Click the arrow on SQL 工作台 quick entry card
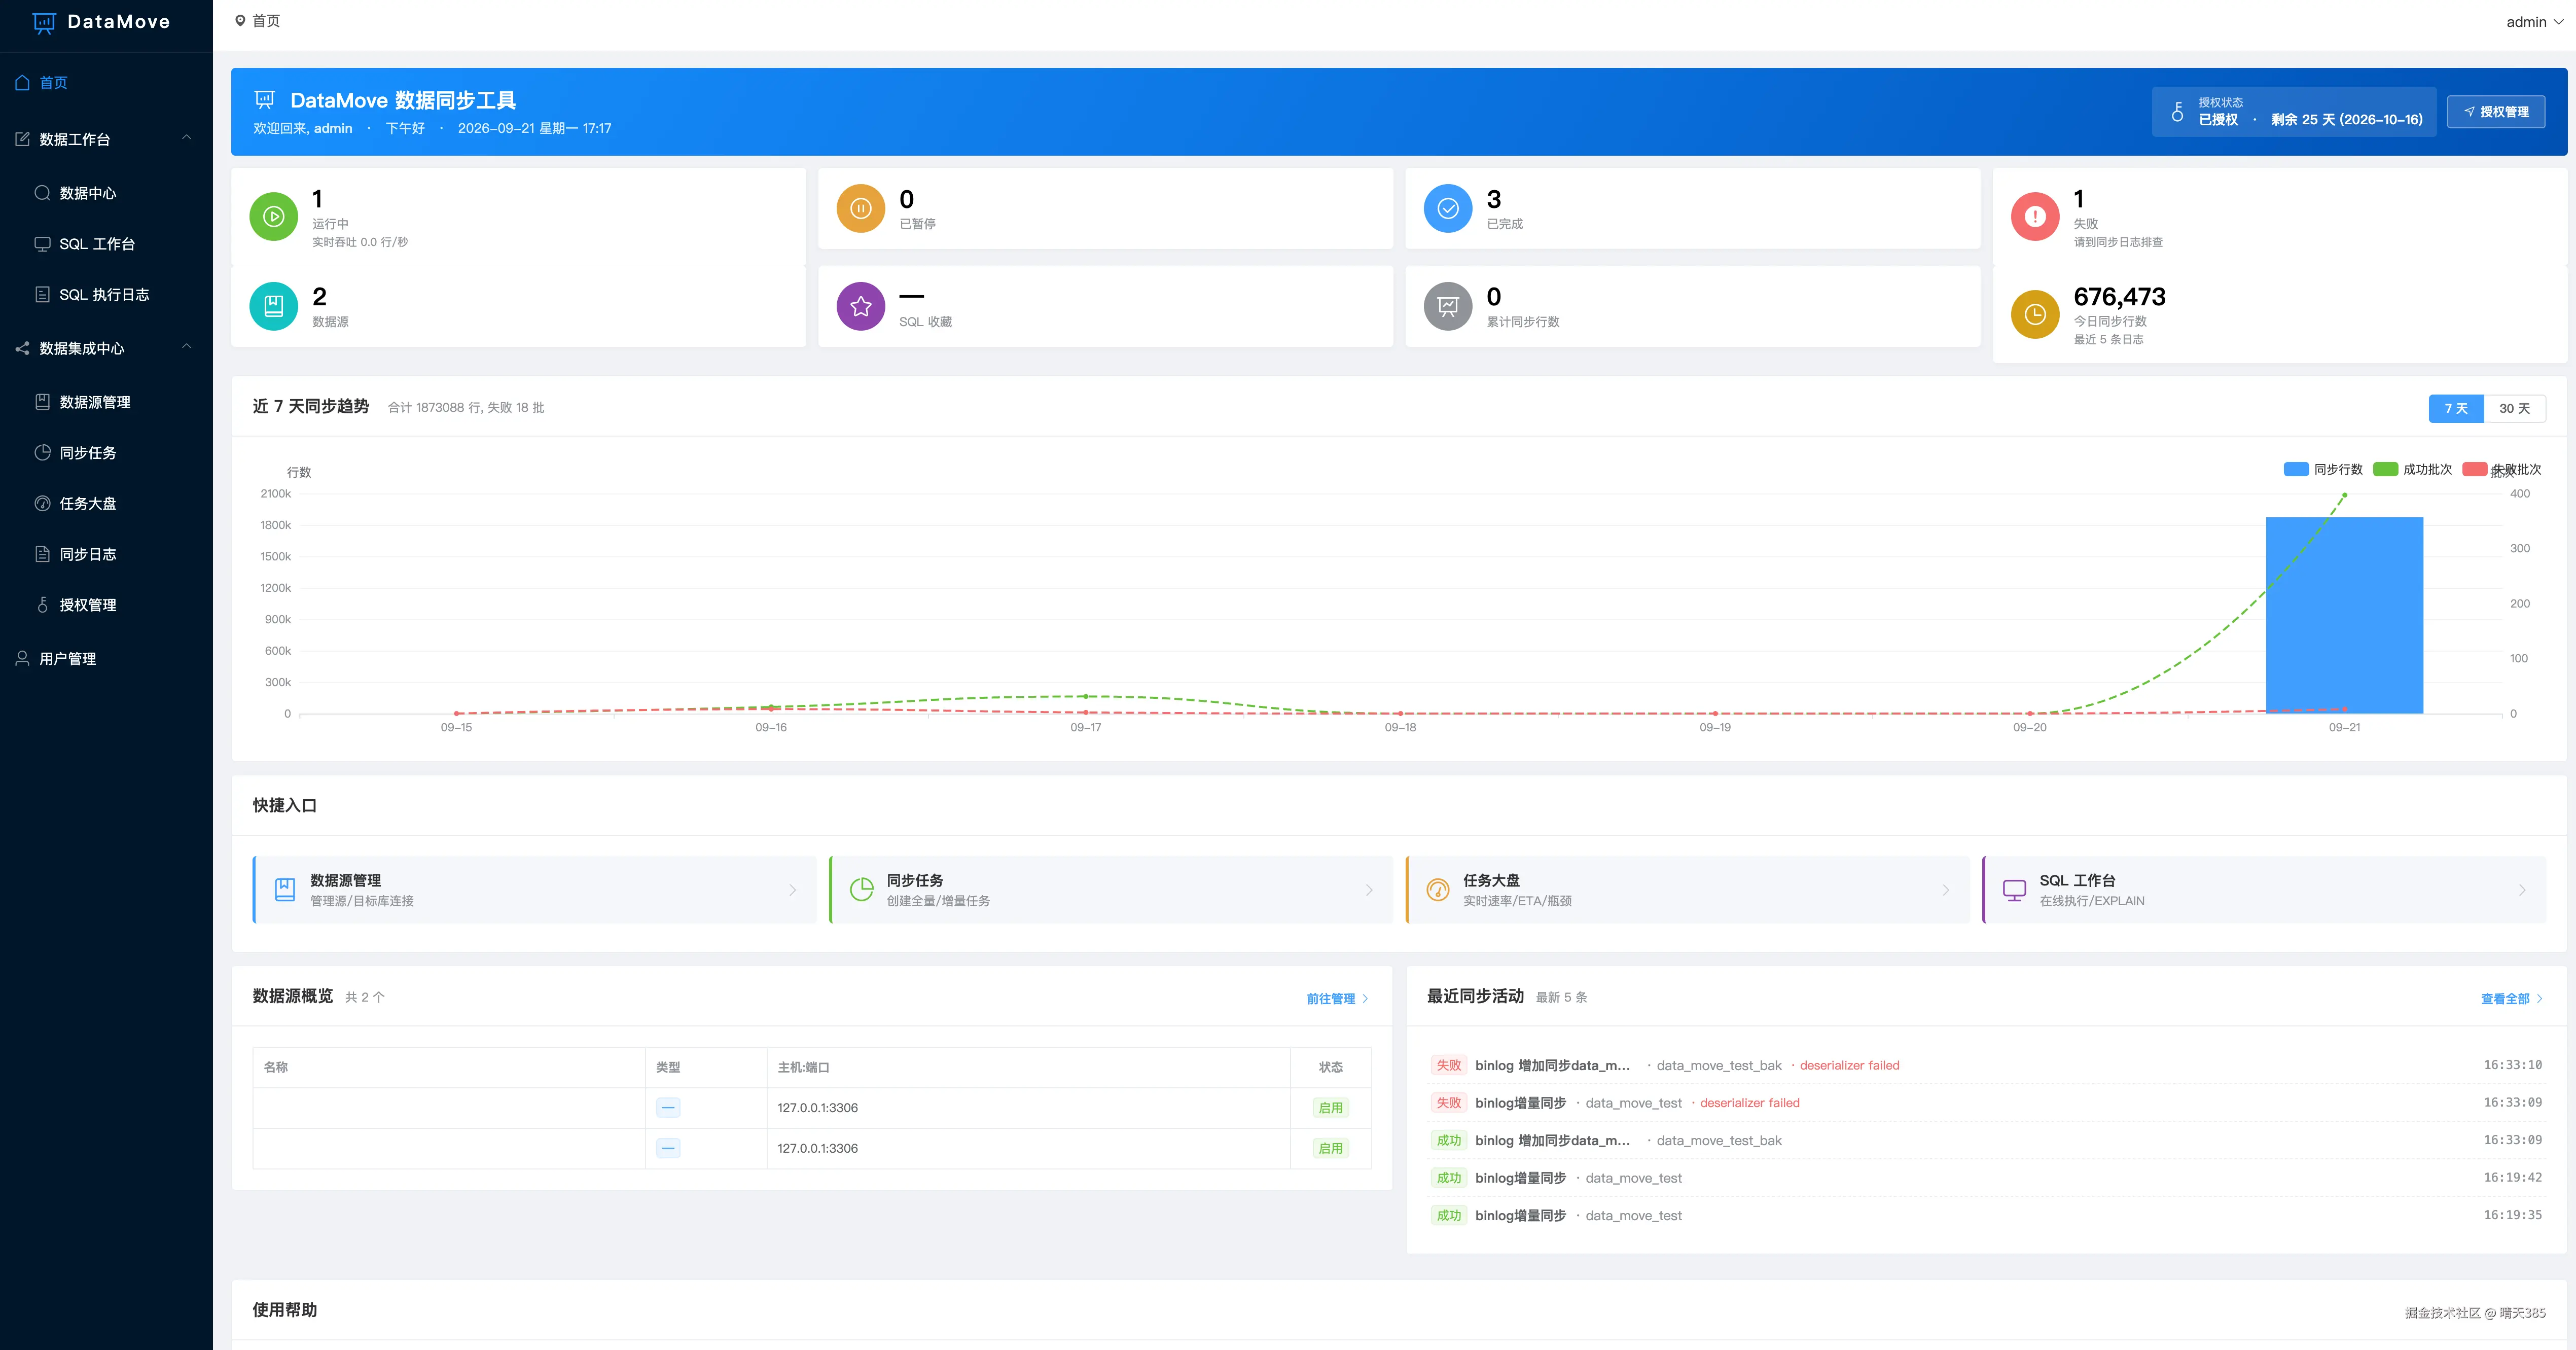This screenshot has width=2576, height=1350. [x=2522, y=890]
